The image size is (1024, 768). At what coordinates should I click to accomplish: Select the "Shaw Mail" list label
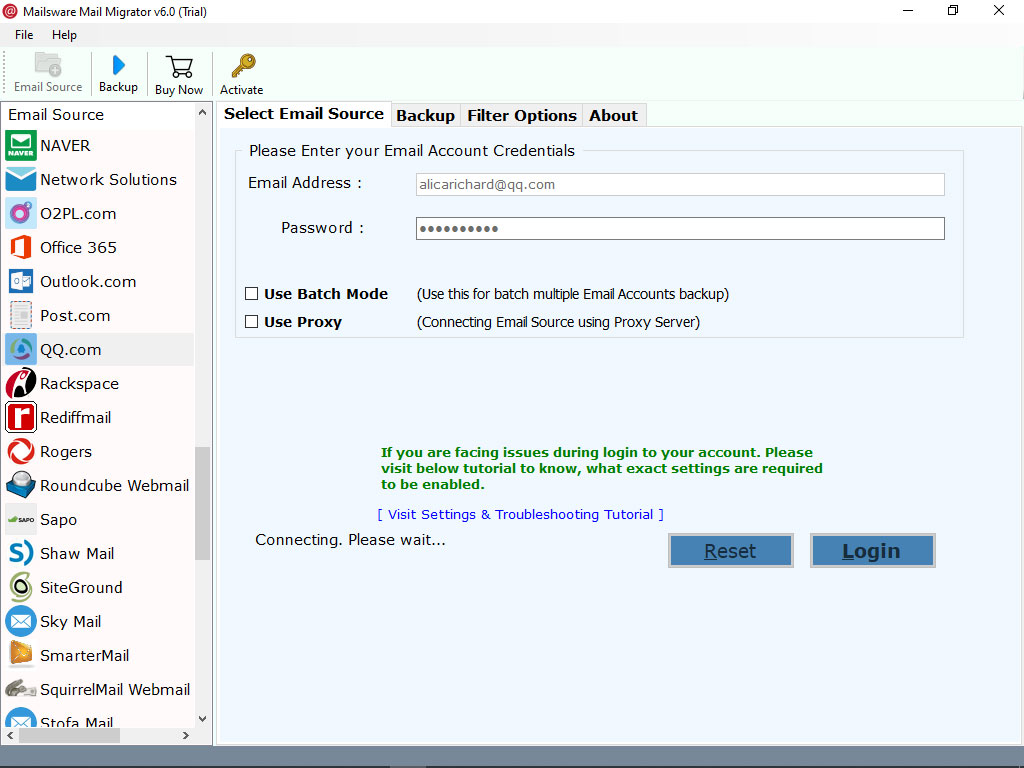[x=77, y=553]
